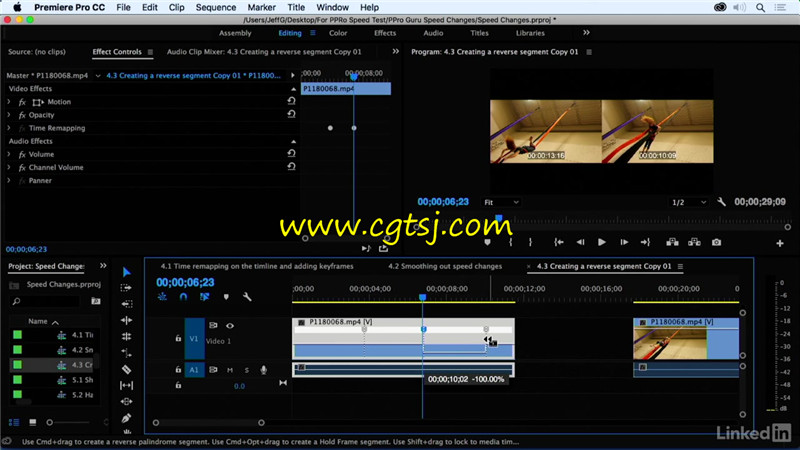
Task: Go to Out point in Program monitor
Action: pos(645,242)
